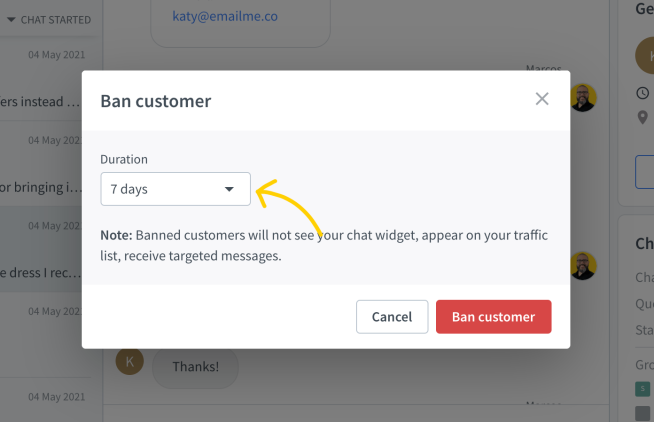
Task: Click the lower agent avatar photo
Action: tap(583, 266)
